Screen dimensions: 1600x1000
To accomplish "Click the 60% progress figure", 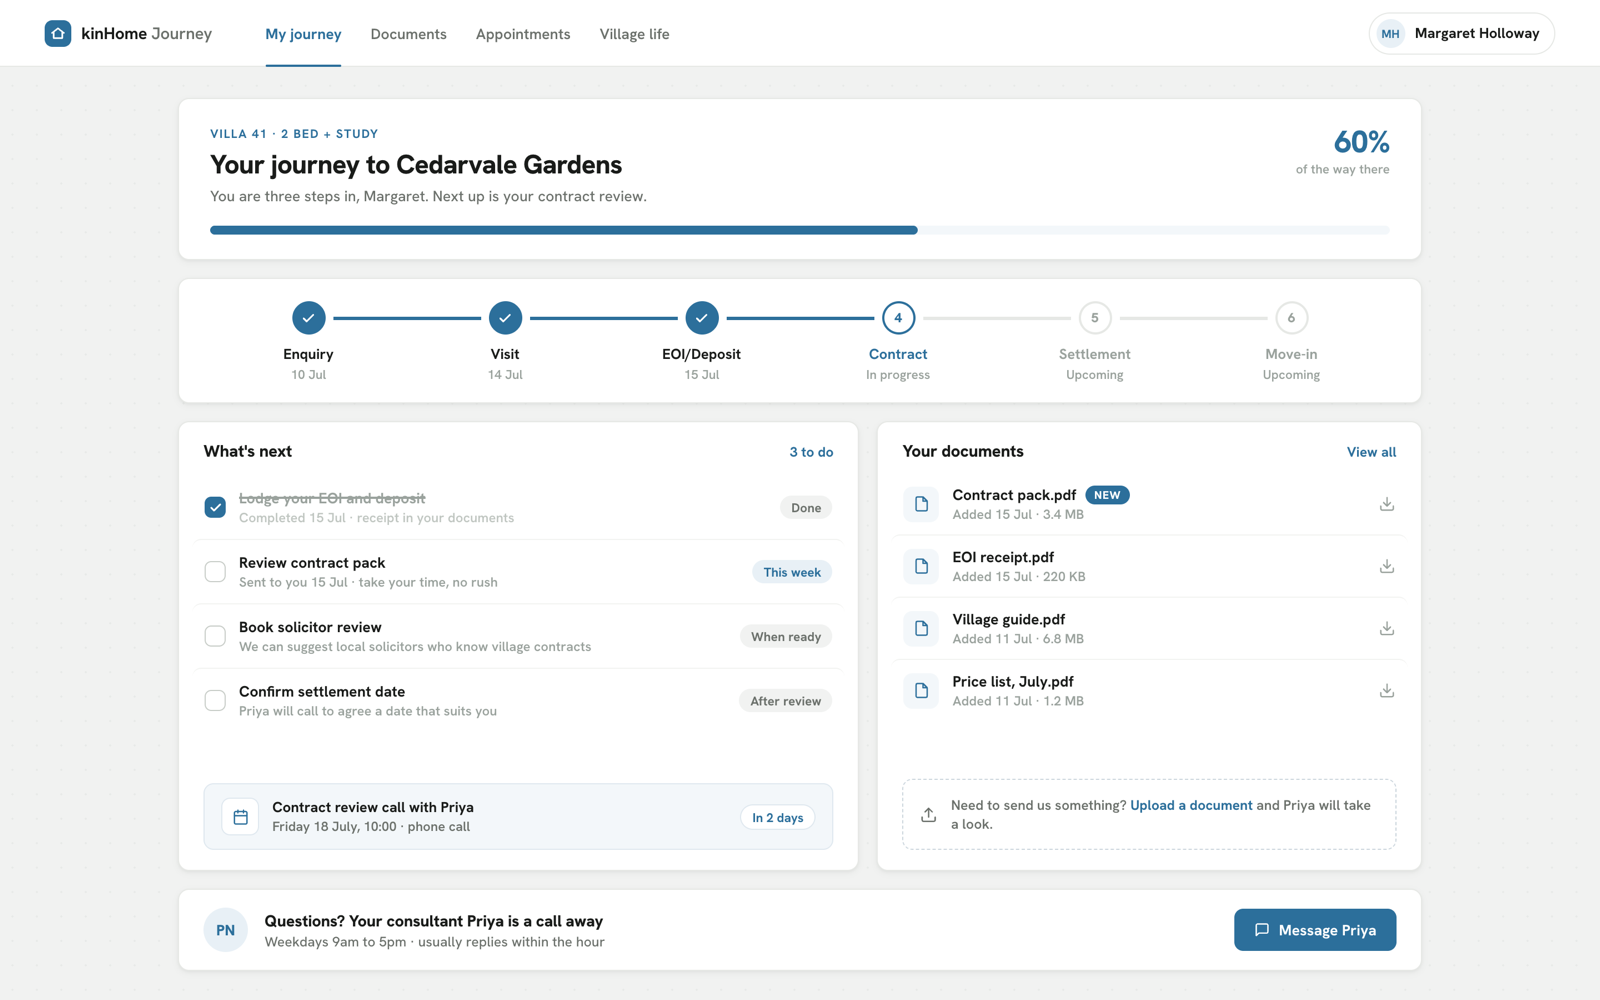I will [1361, 142].
